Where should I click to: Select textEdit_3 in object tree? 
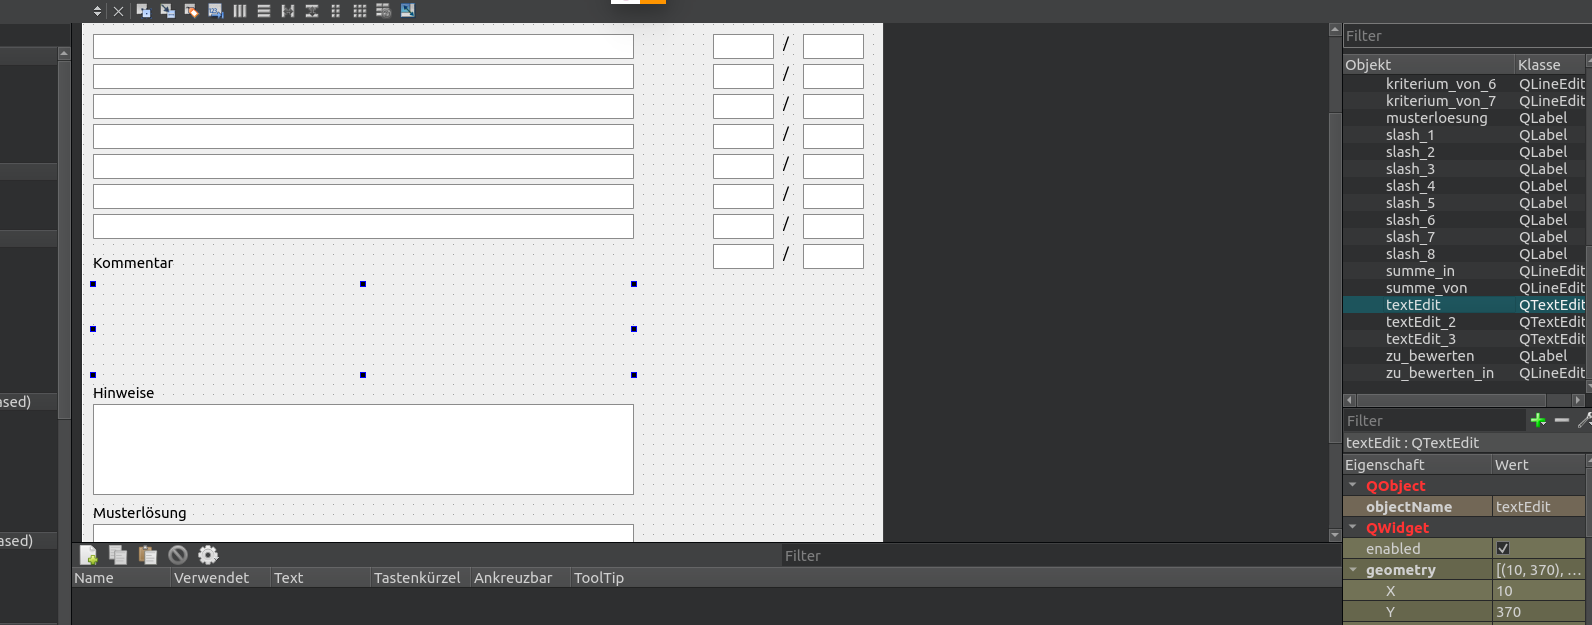(x=1421, y=339)
